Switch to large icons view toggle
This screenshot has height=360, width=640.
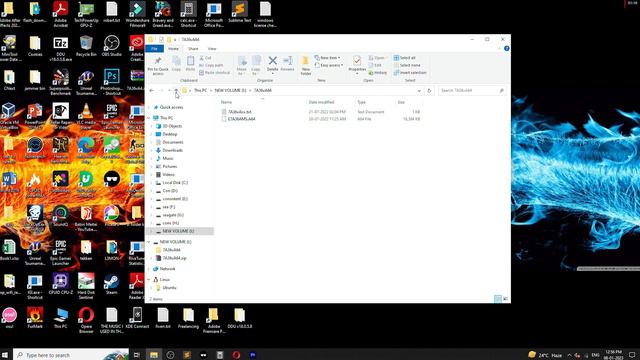pos(505,299)
